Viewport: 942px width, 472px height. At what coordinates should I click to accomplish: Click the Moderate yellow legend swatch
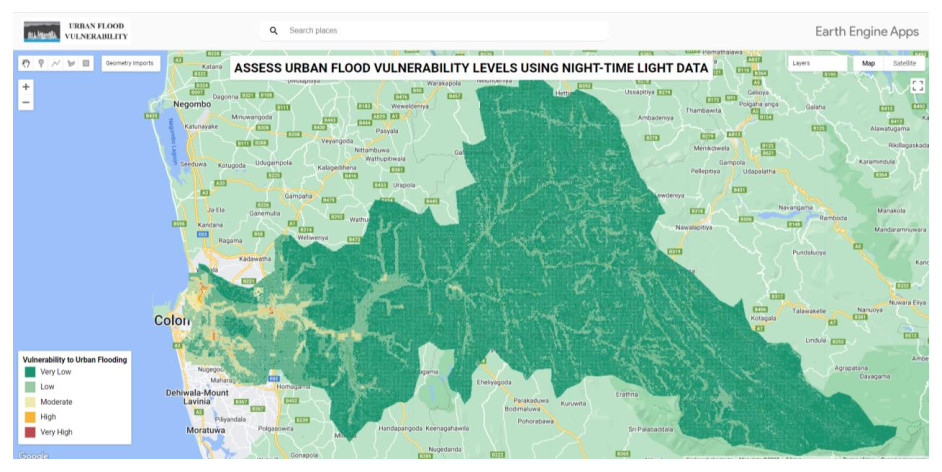point(30,402)
